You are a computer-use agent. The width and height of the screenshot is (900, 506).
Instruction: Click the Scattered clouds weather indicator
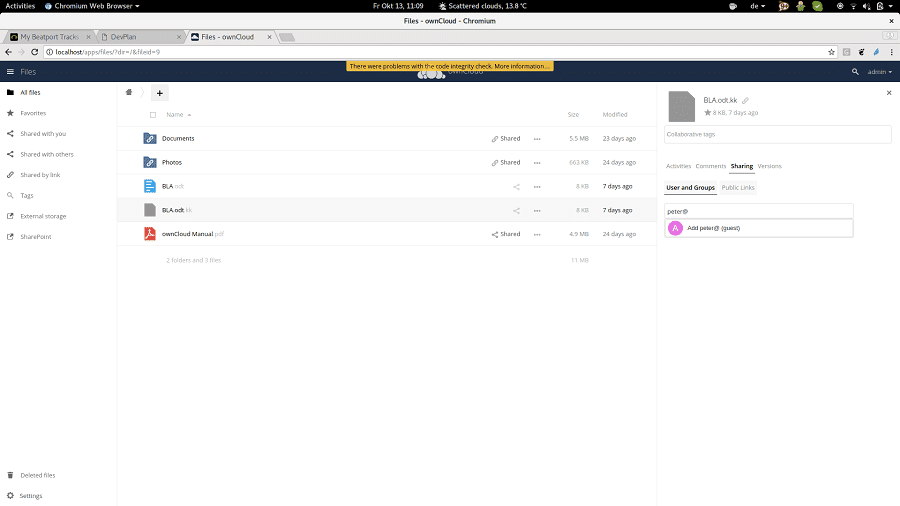[483, 6]
